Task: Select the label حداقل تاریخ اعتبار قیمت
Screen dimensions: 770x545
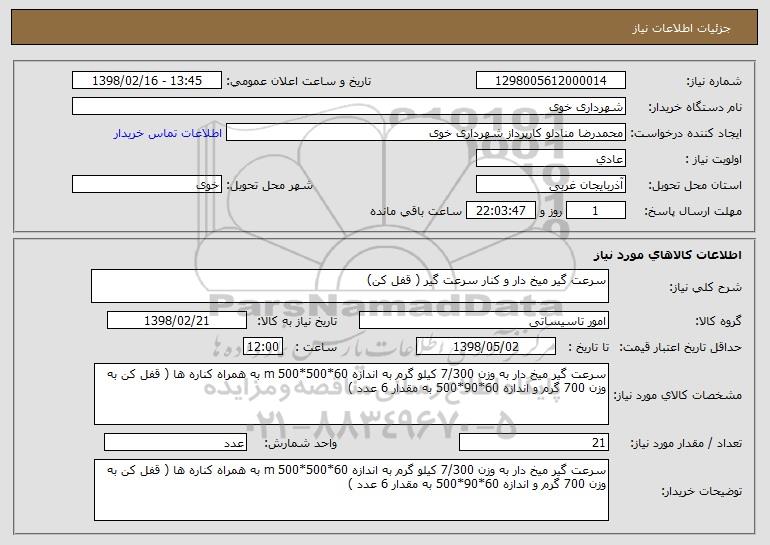Action: click(x=681, y=348)
